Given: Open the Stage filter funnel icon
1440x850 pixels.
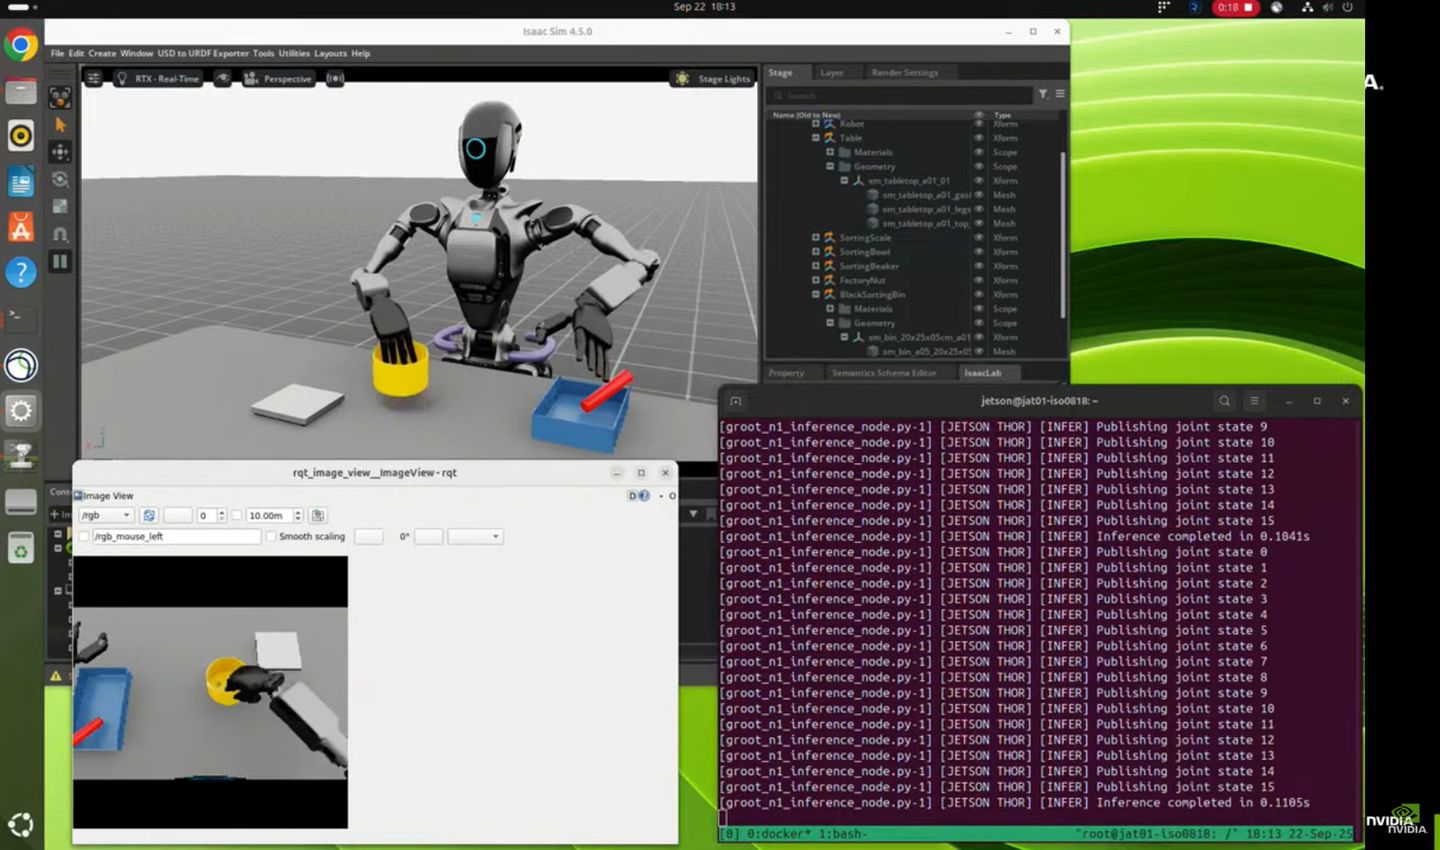Looking at the screenshot, I should pos(1043,94).
